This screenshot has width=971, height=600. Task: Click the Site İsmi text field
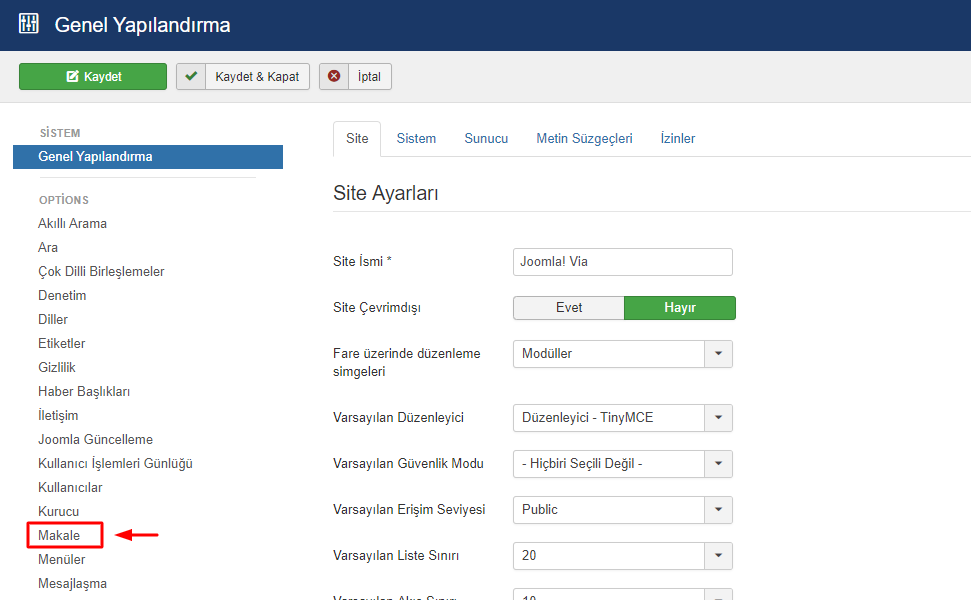tap(622, 262)
